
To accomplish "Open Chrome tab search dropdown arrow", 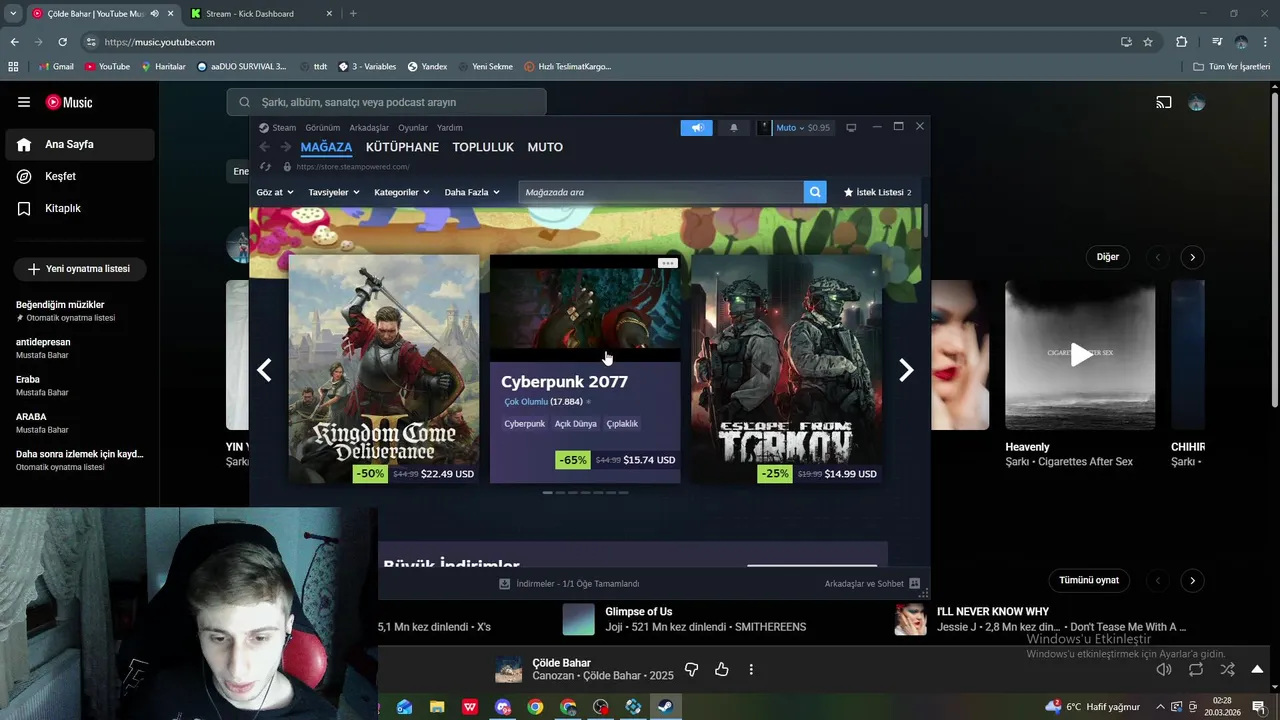I will coord(13,14).
